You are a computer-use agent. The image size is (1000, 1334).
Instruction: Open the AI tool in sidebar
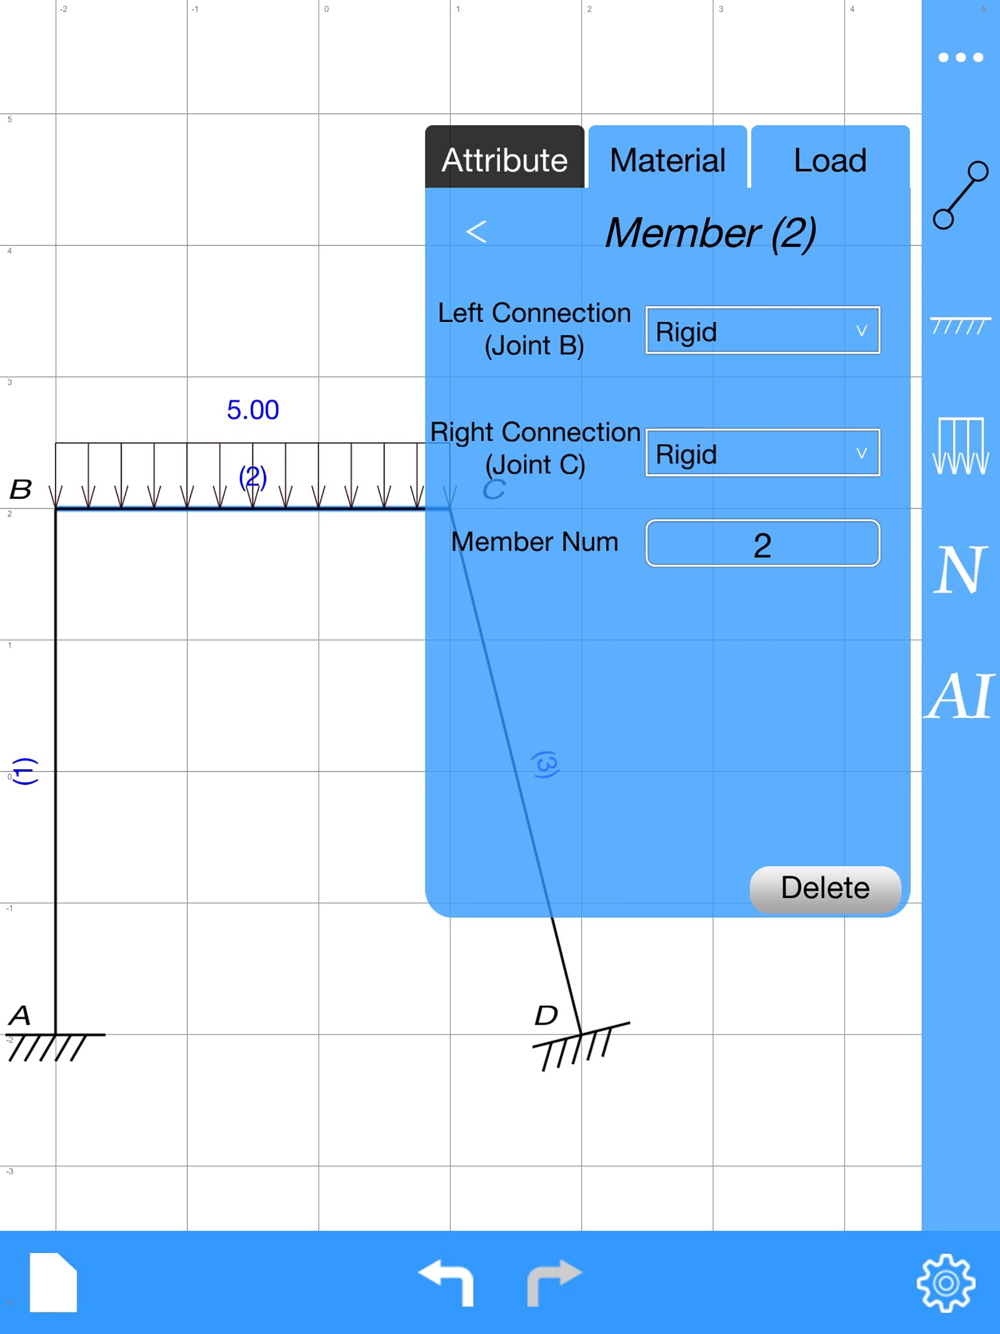[x=960, y=696]
